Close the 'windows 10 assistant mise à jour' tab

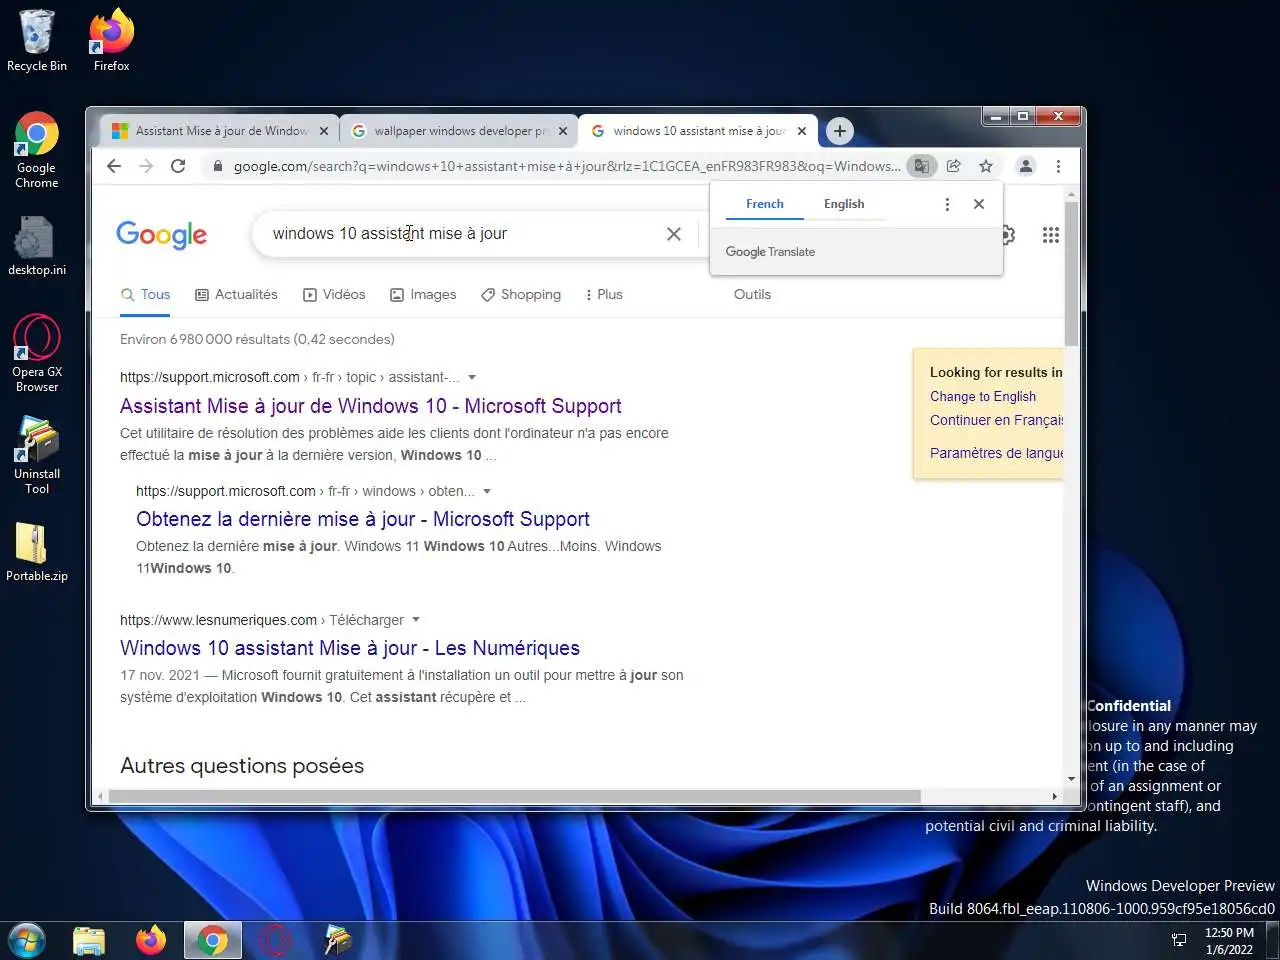click(x=801, y=131)
